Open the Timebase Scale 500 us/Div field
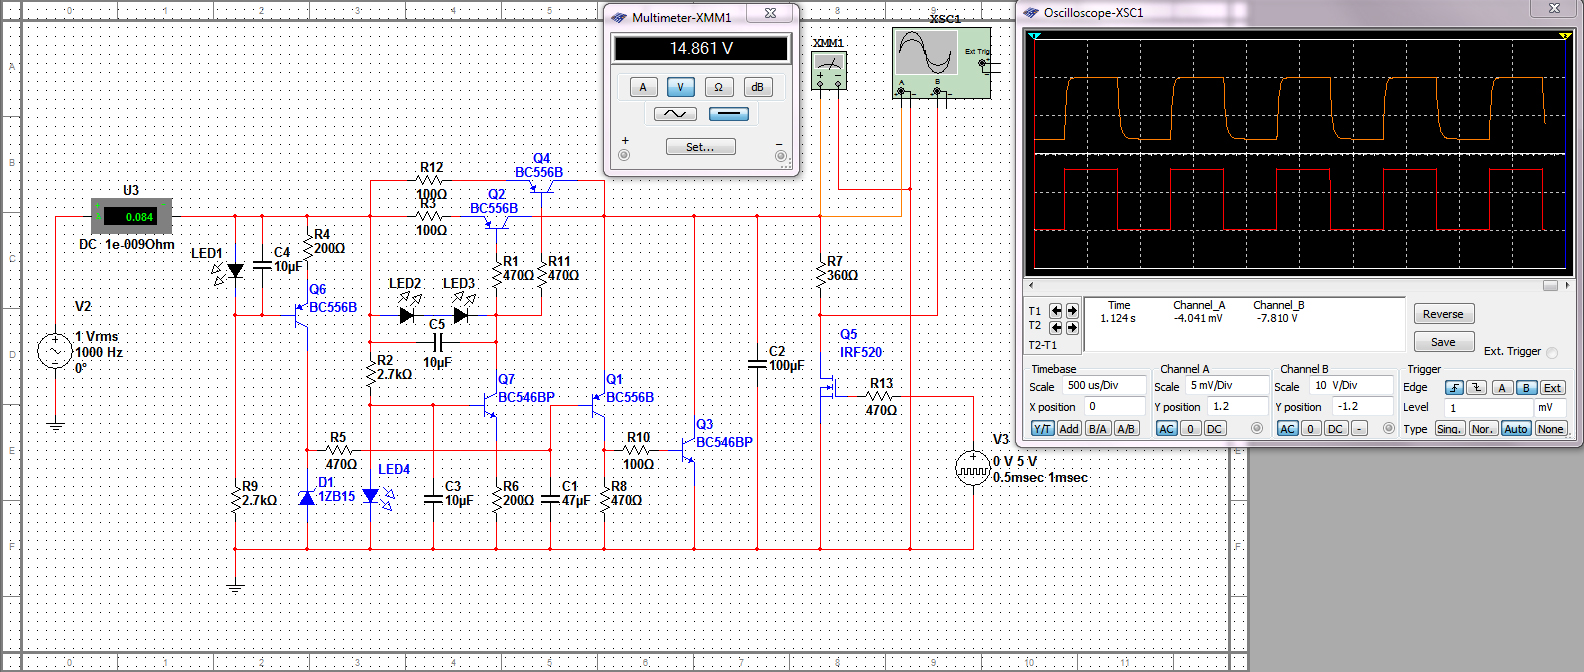 (1104, 386)
